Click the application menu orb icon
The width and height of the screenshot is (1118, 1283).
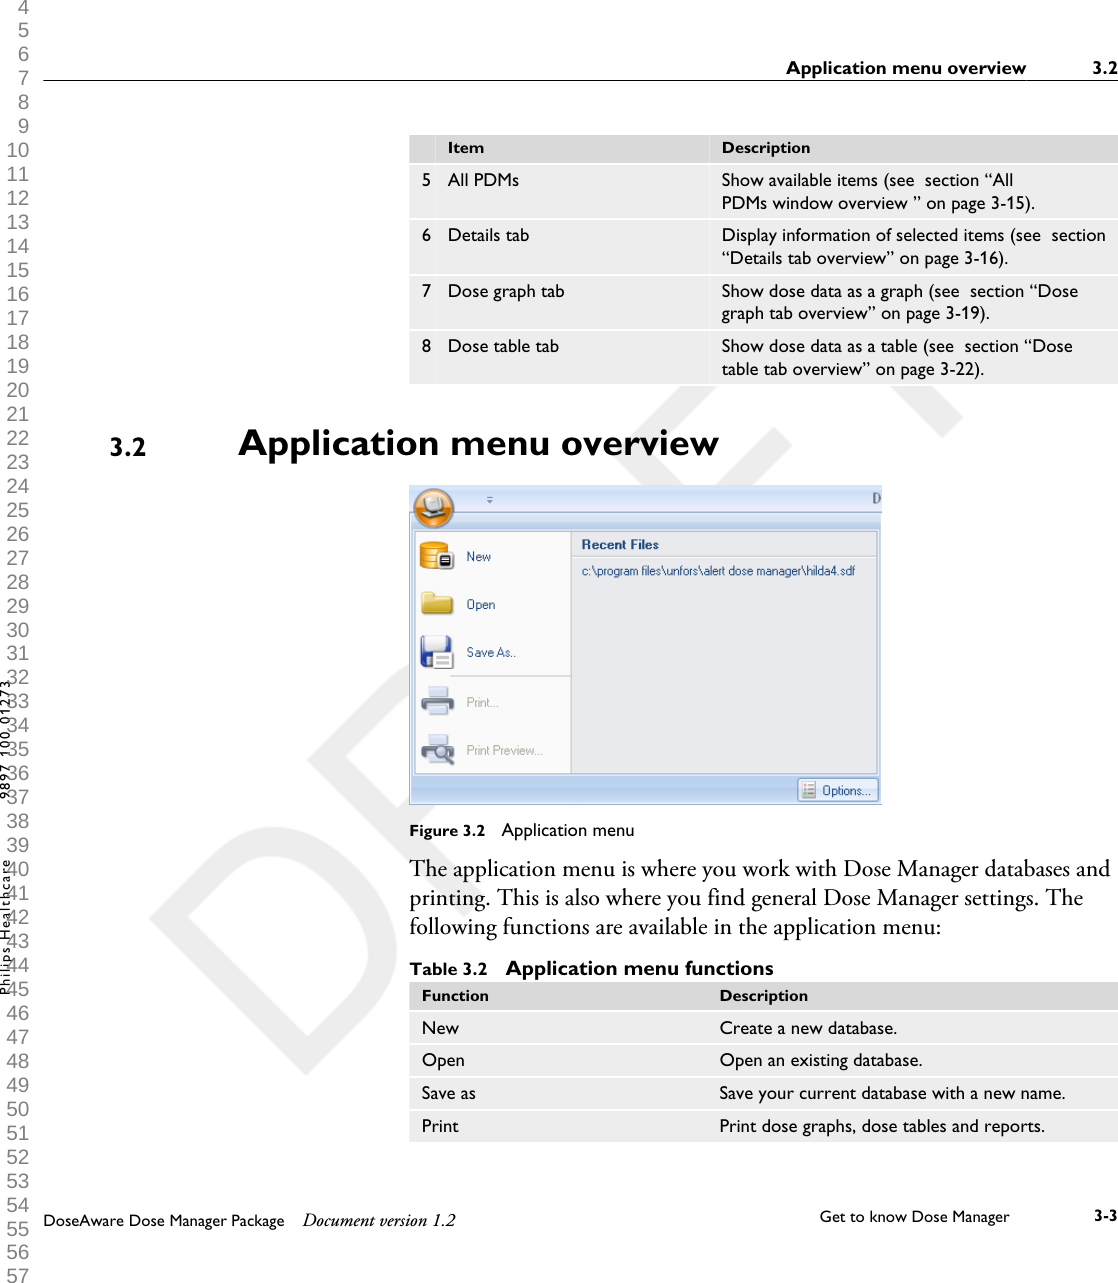(433, 507)
